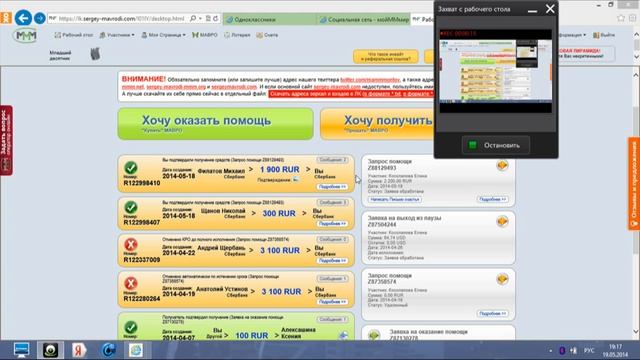Open Сообщения for the 300 RUR order

(x=333, y=202)
